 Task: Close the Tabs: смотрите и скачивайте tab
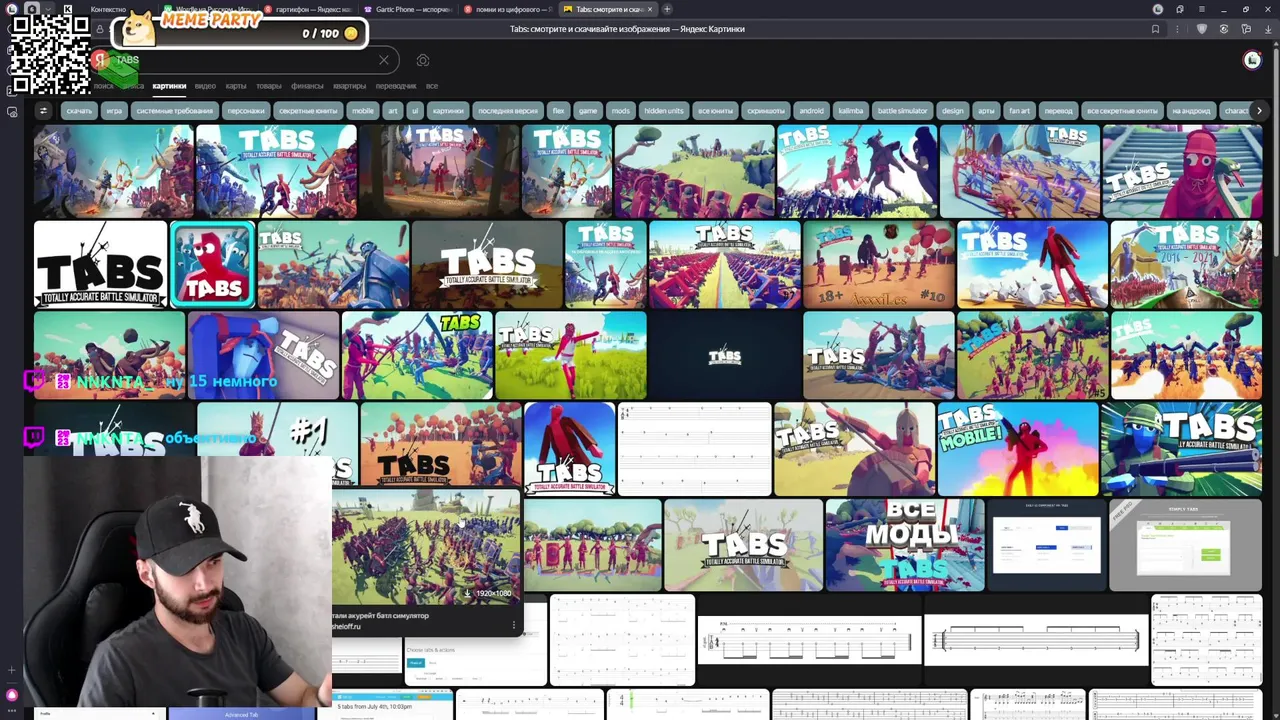[x=650, y=9]
